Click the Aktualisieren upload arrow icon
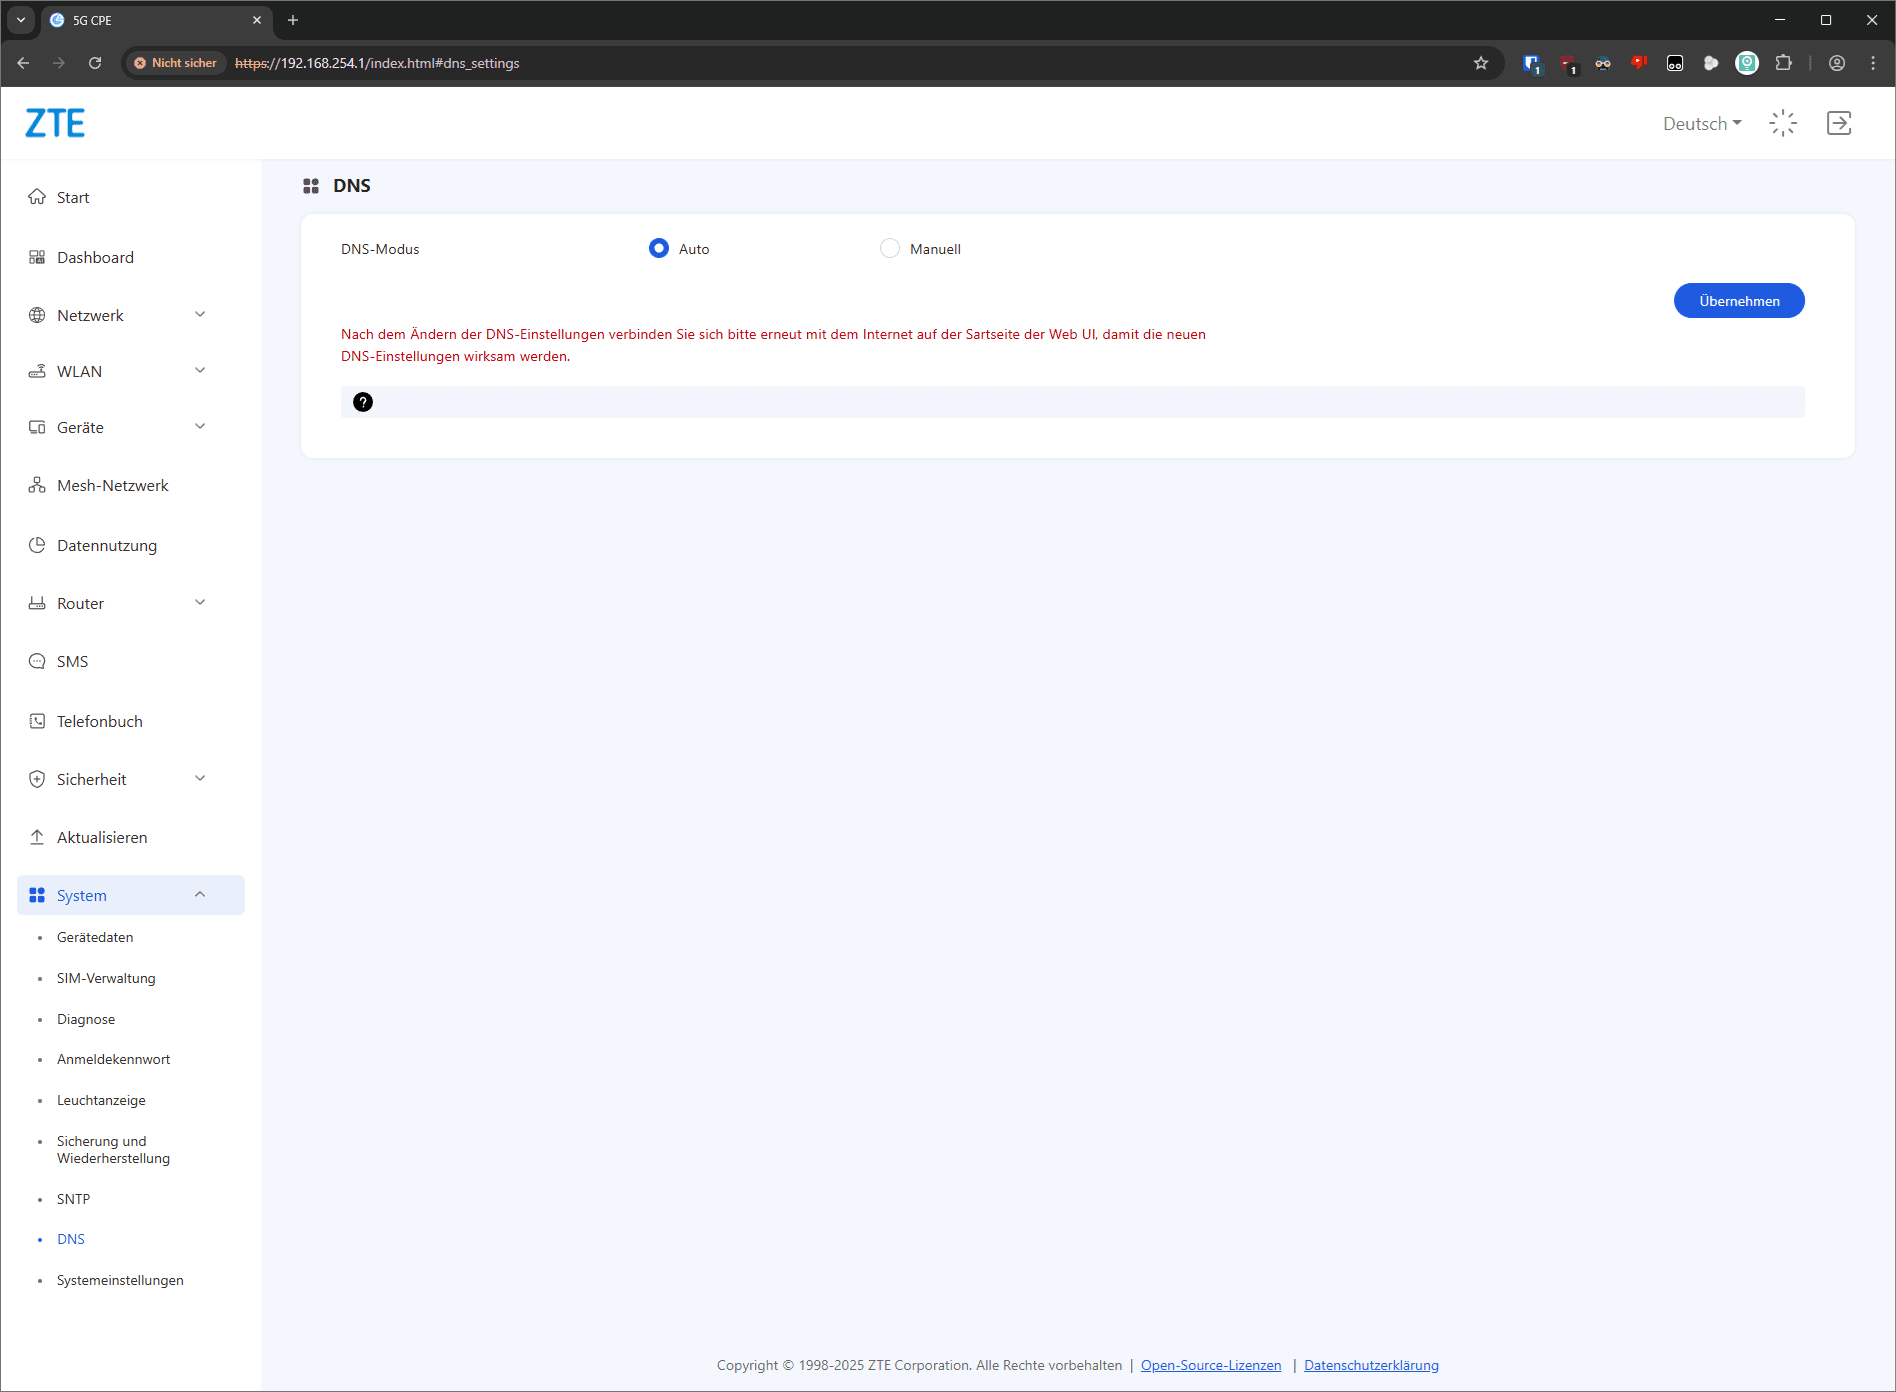The width and height of the screenshot is (1896, 1392). tap(37, 837)
